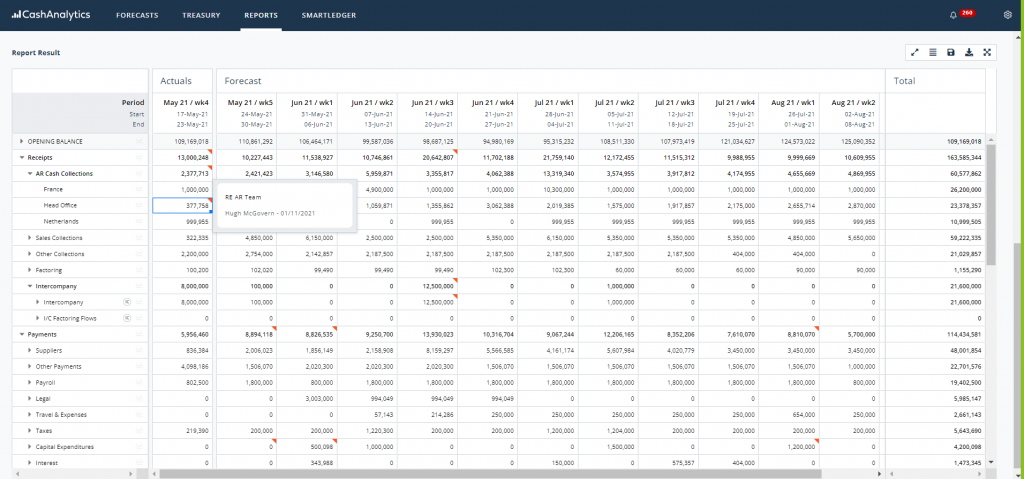Open the settings gear
The width and height of the screenshot is (1024, 479).
[1007, 15]
